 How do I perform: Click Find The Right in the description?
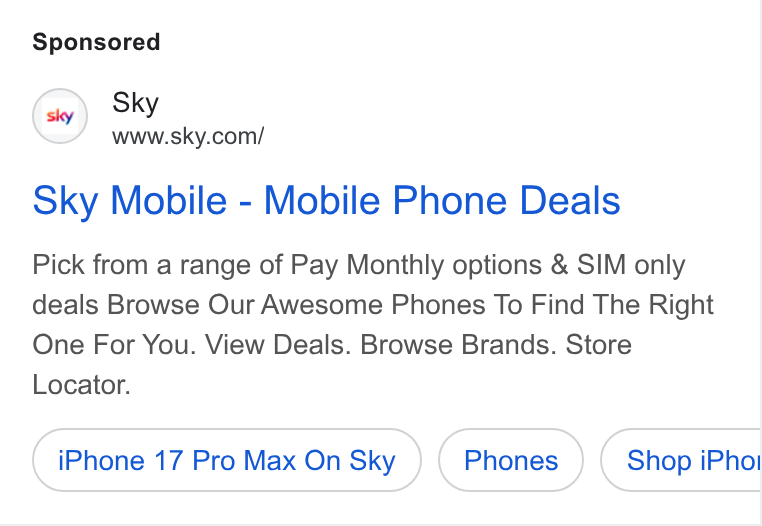pyautogui.click(x=622, y=305)
